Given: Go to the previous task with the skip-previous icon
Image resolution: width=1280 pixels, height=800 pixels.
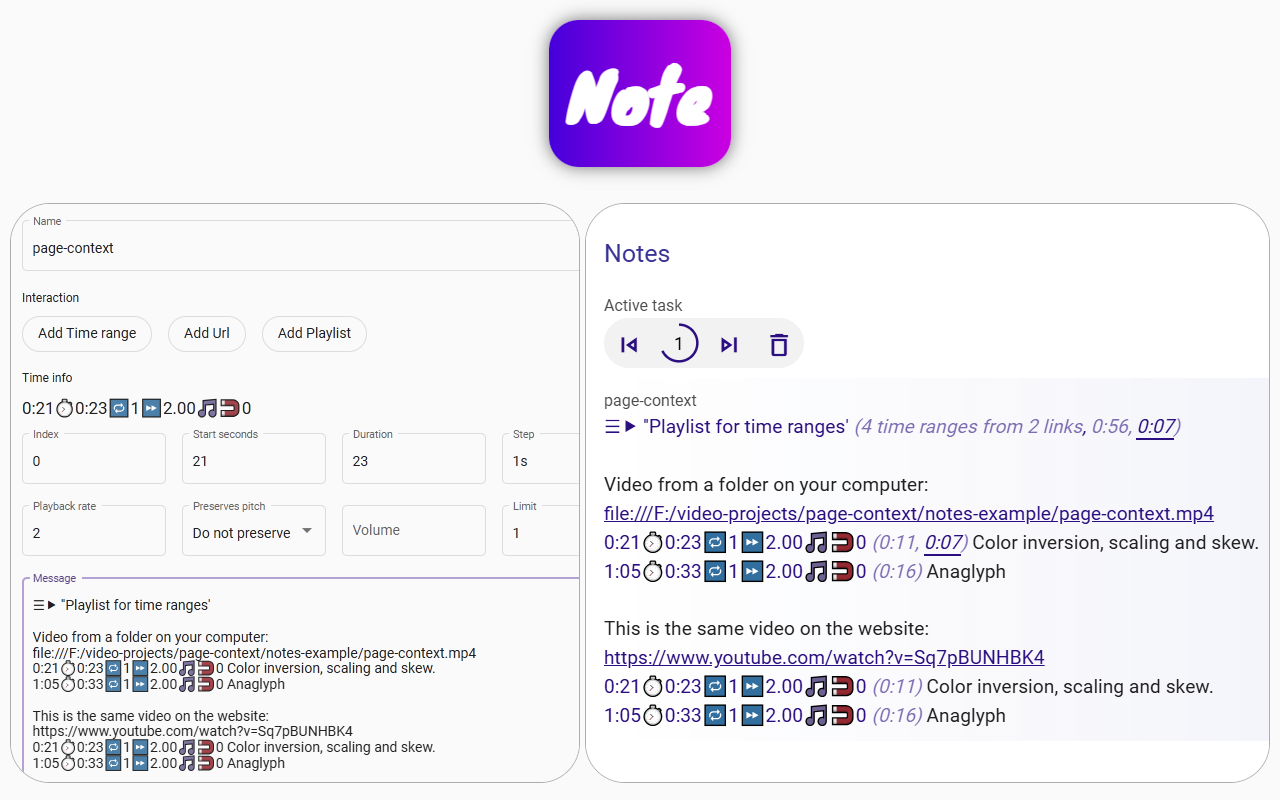Looking at the screenshot, I should (629, 345).
